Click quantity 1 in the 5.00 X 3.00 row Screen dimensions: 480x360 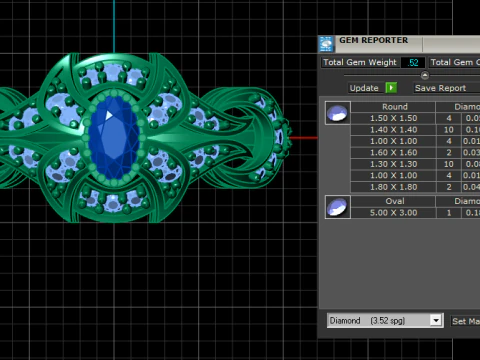(449, 213)
